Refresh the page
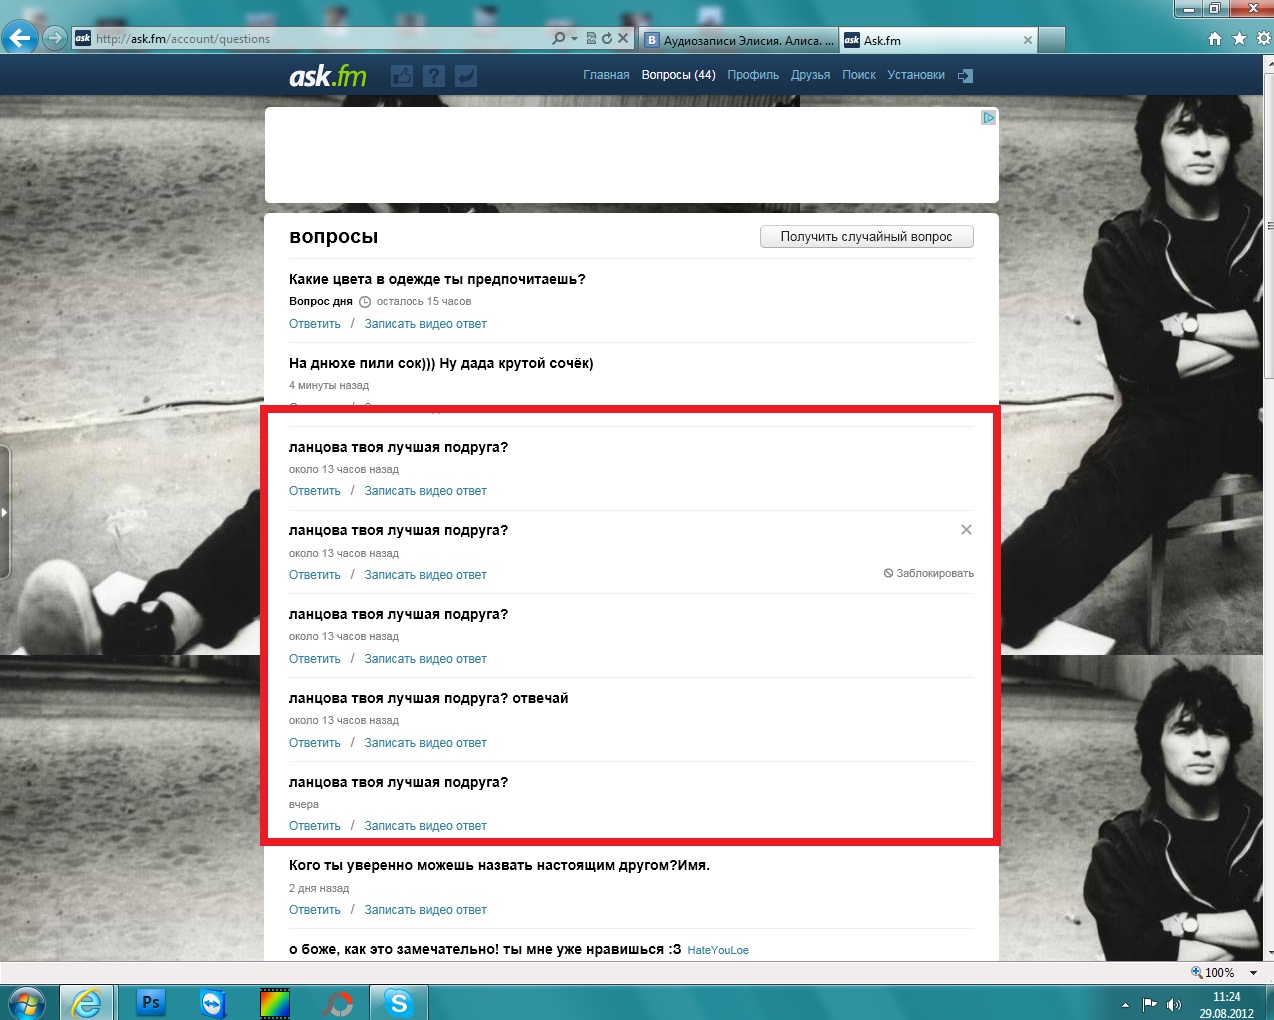Viewport: 1274px width, 1020px height. (x=606, y=38)
